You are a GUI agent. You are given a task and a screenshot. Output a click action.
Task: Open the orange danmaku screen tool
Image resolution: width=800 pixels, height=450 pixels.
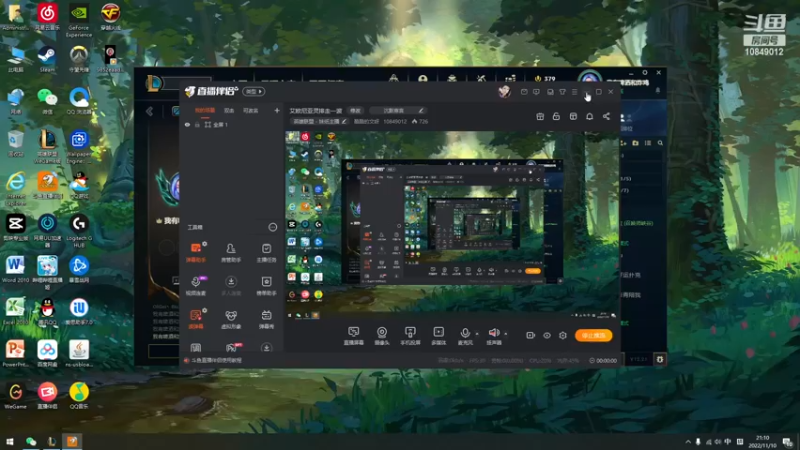196,319
